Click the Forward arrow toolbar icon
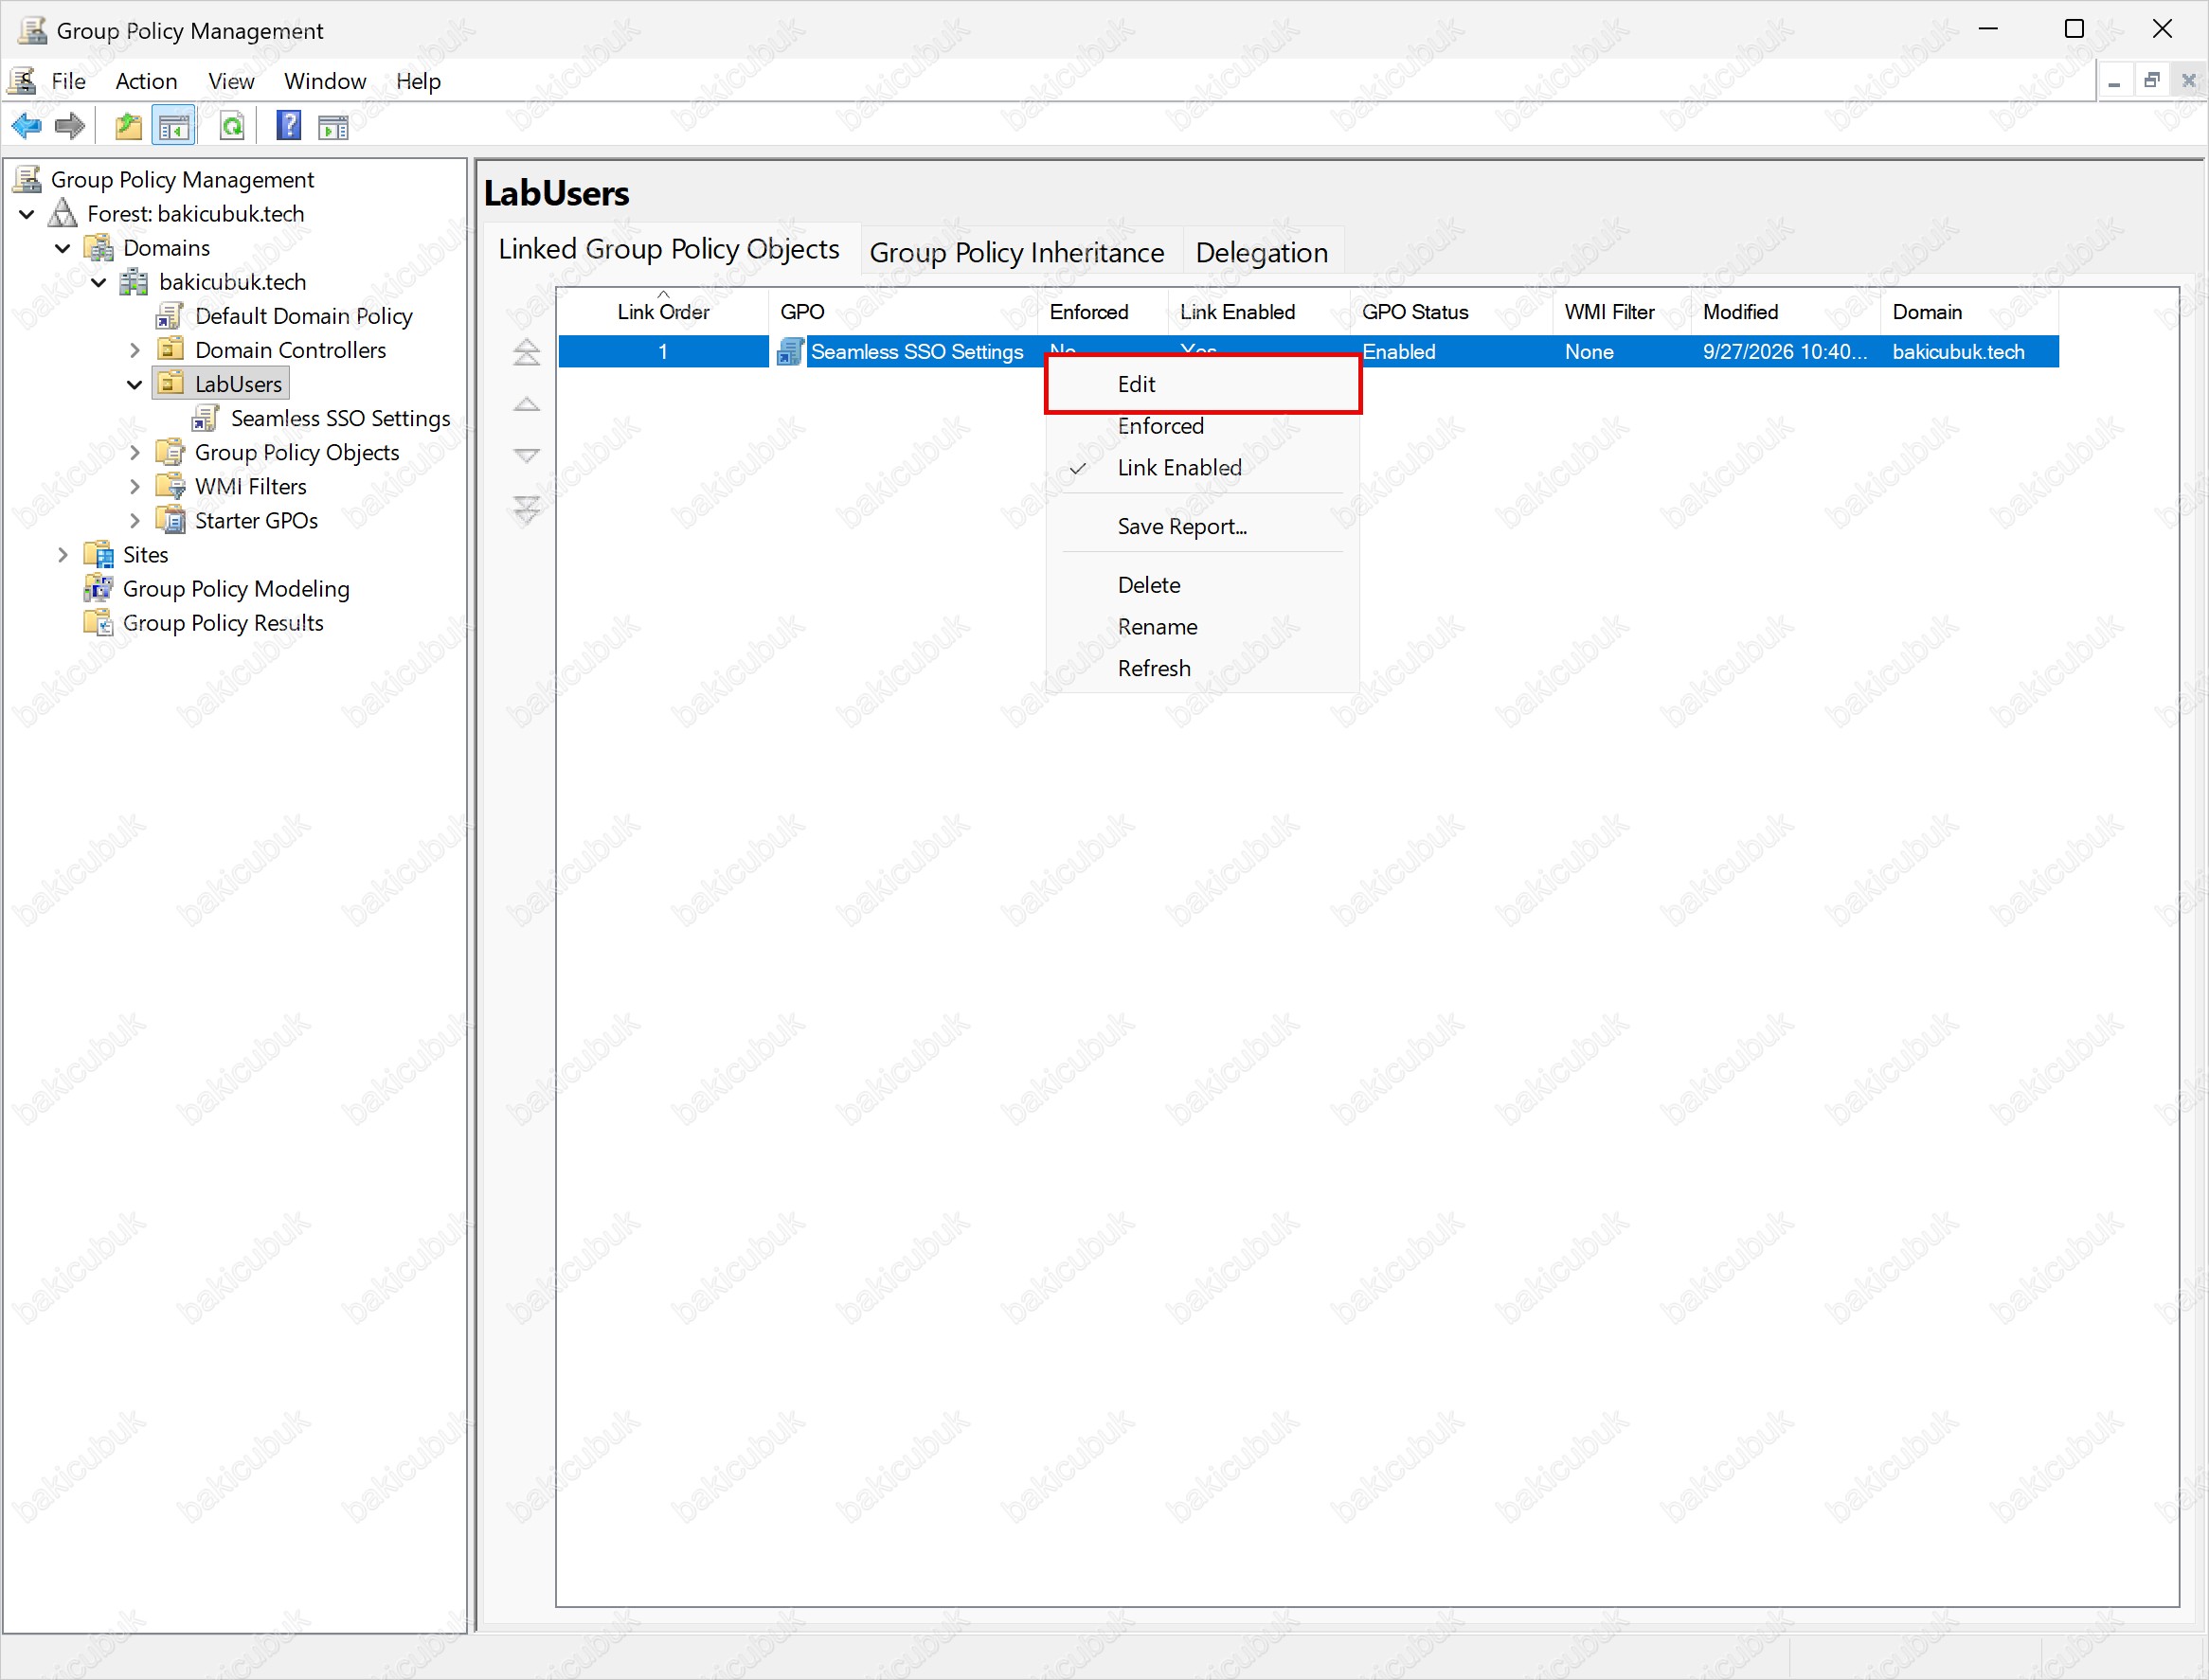Screen dimensions: 2209x1680 tap(70, 126)
